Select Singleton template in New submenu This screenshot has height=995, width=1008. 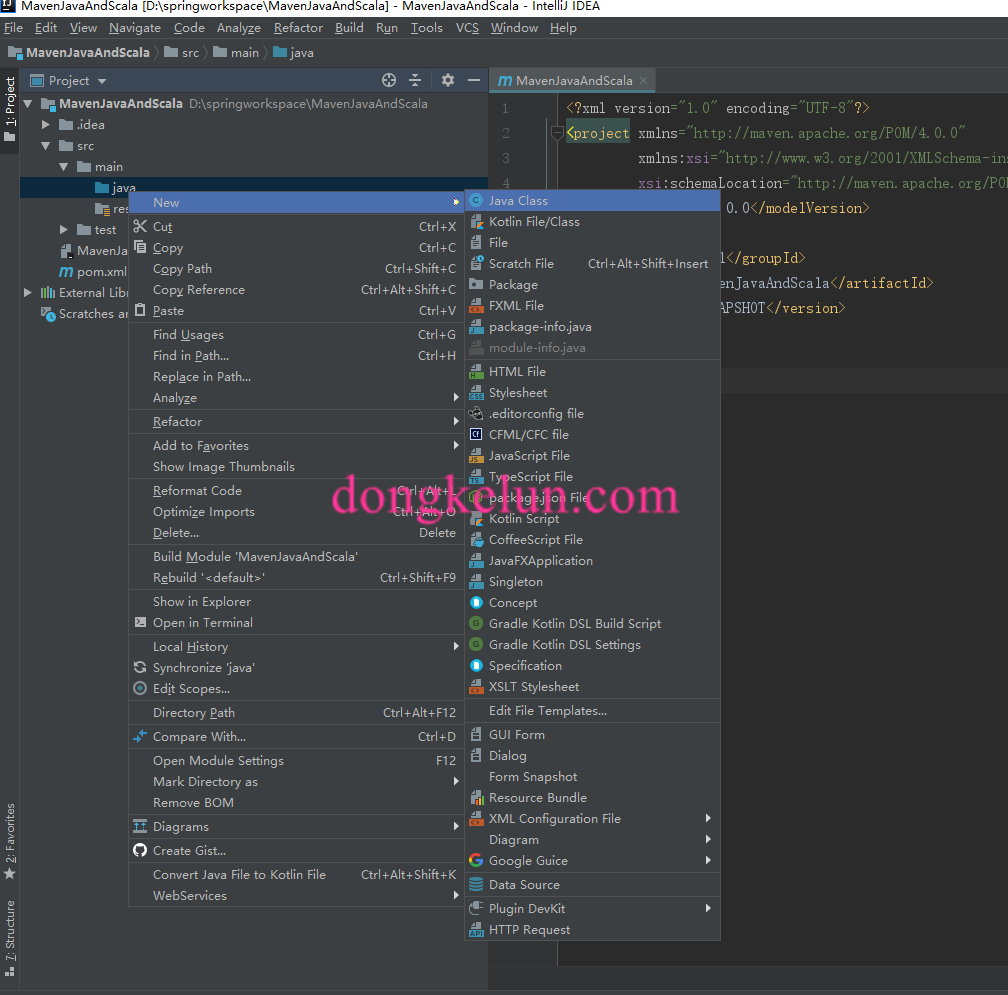click(x=592, y=582)
